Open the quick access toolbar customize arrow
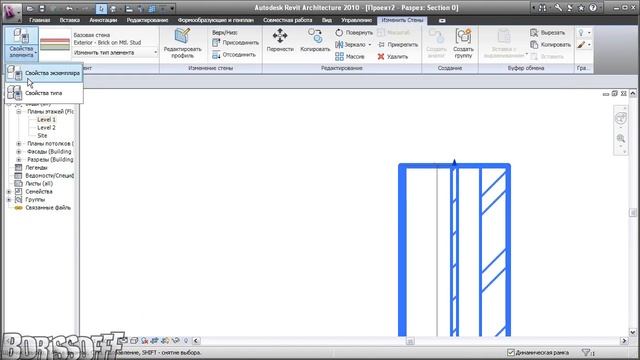 coord(172,8)
